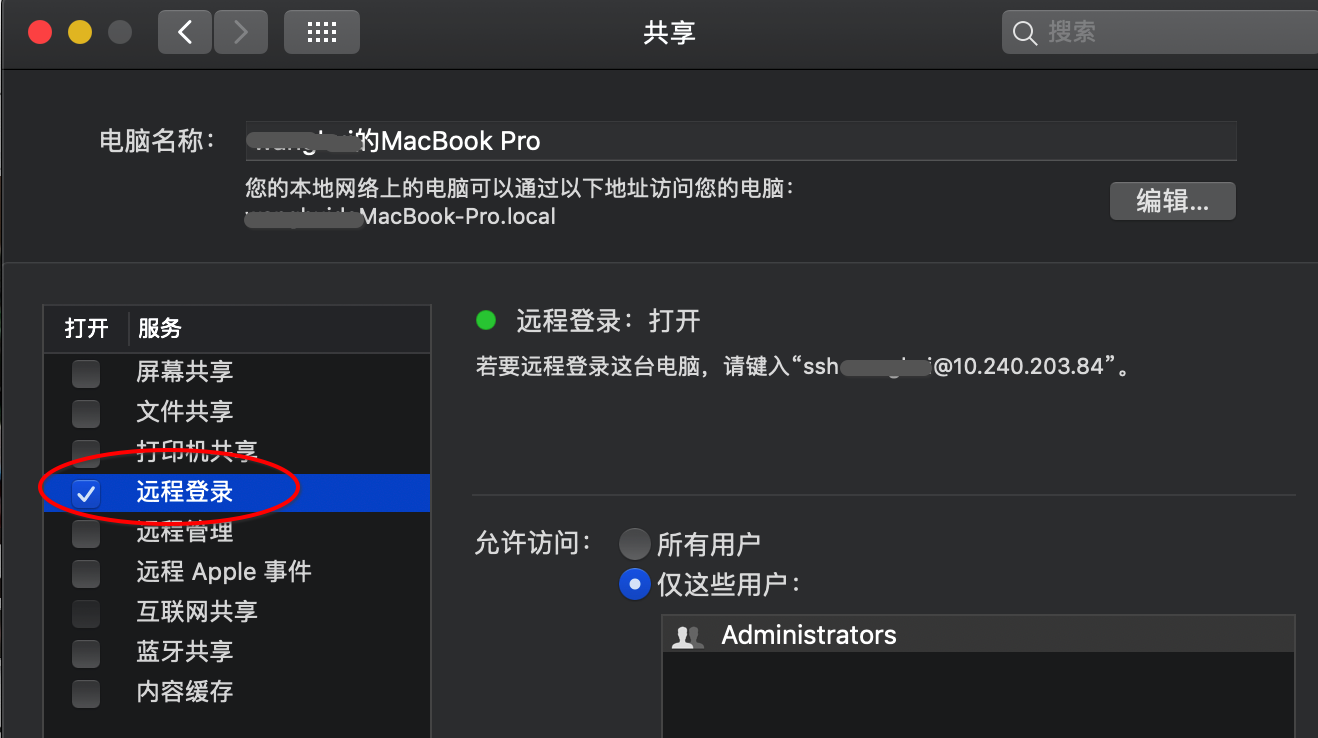Enable the 文件共享 checkbox
The image size is (1318, 738).
pyautogui.click(x=86, y=413)
